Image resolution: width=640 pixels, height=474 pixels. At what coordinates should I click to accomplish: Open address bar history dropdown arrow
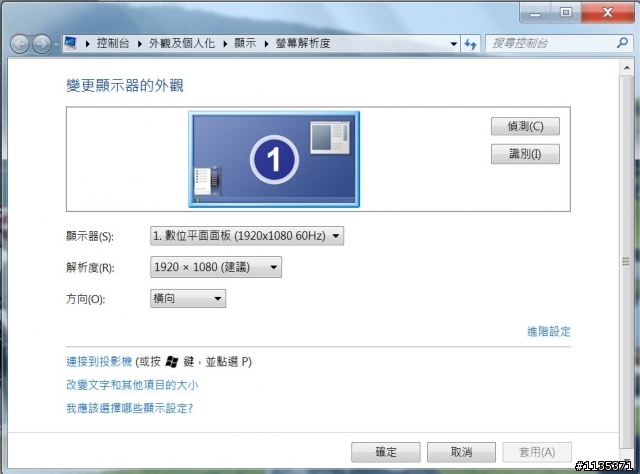[453, 44]
